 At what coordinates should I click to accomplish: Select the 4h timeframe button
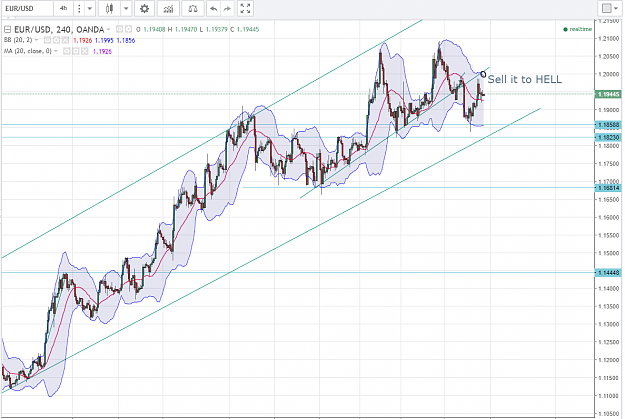[63, 8]
